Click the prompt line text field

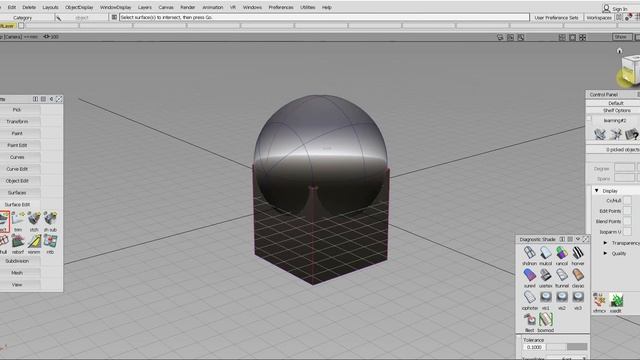(x=324, y=18)
